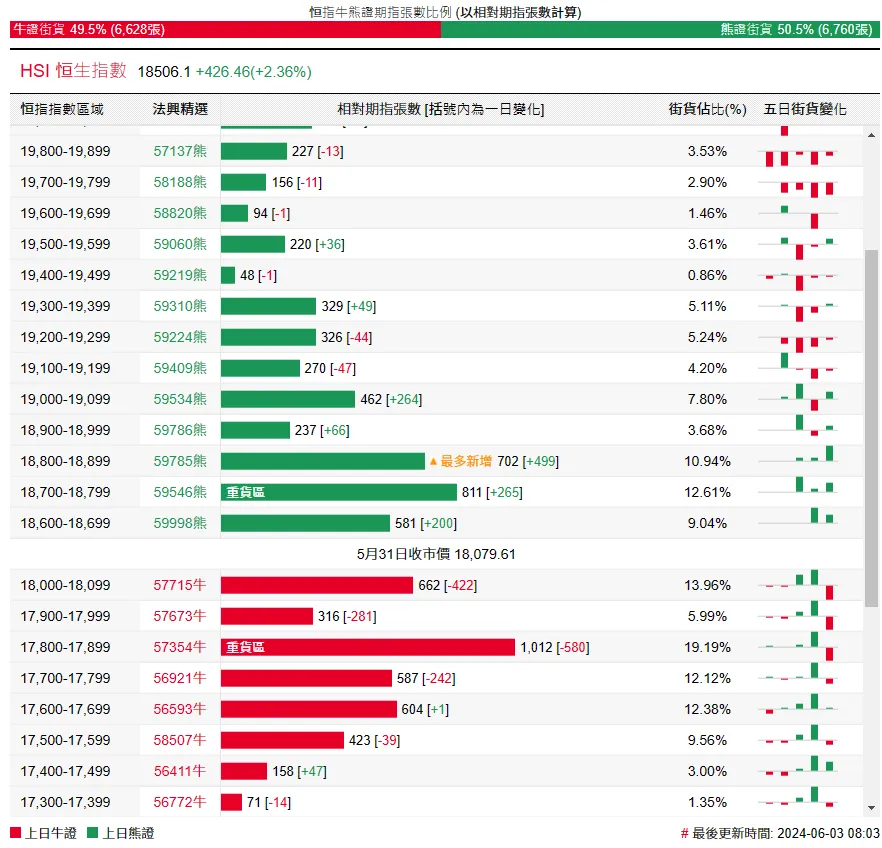View five-day chart for the 19,000-19,099 row
The width and height of the screenshot is (882, 848).
click(807, 399)
